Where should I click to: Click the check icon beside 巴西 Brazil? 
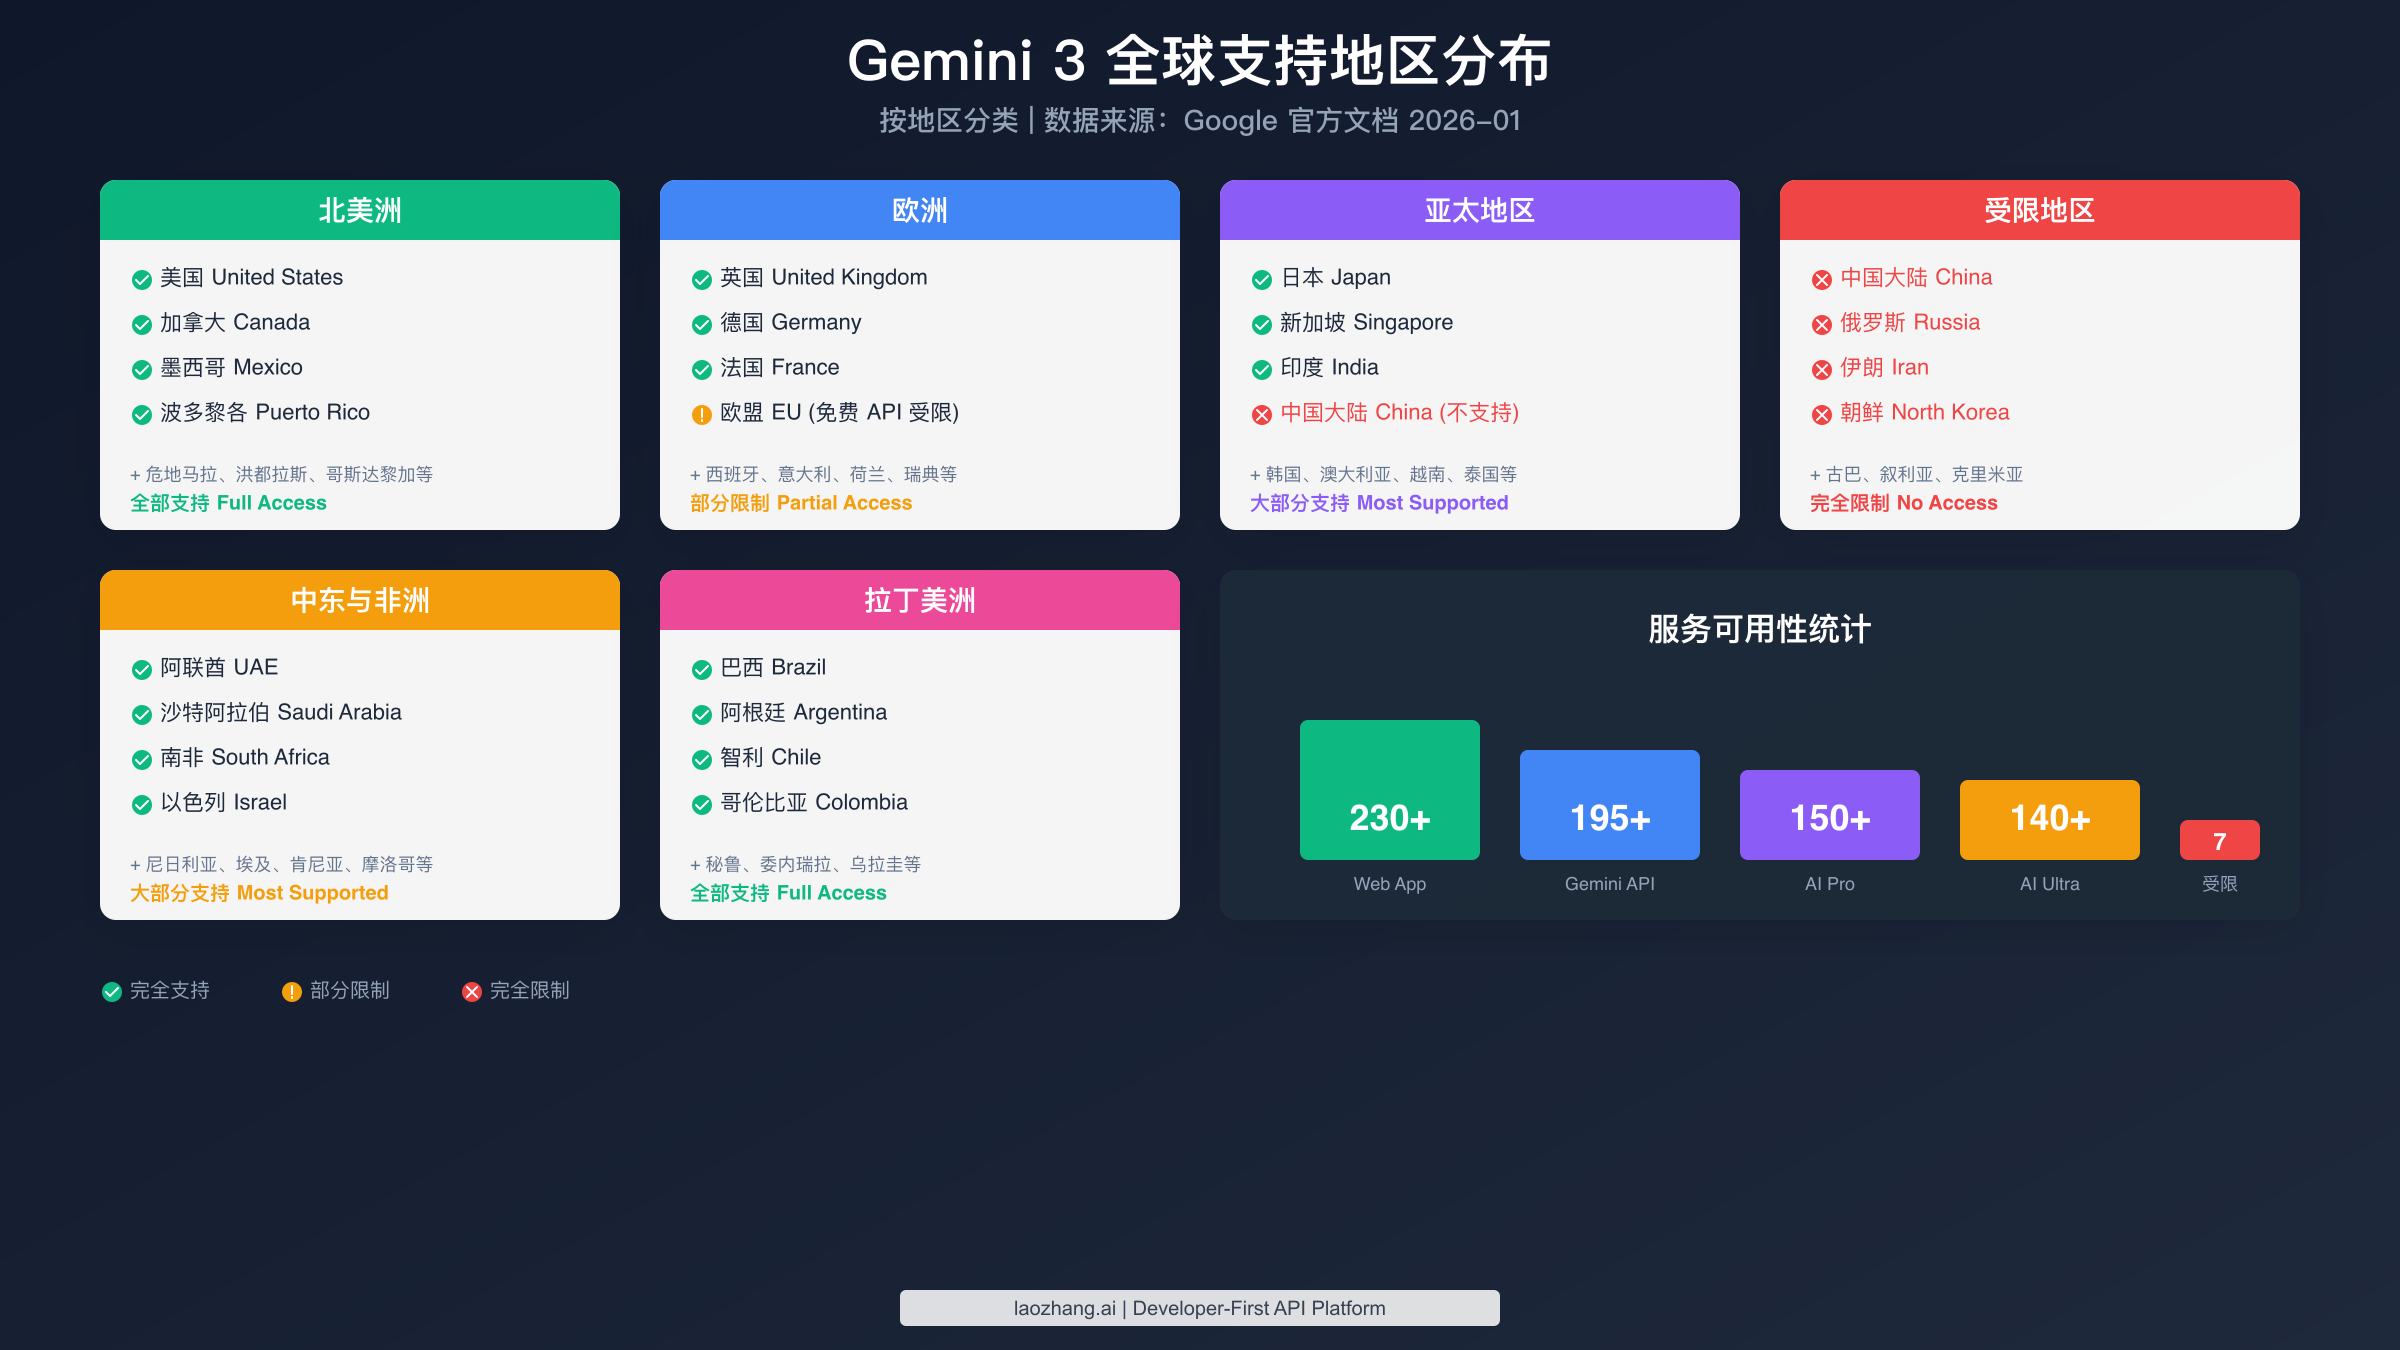coord(699,669)
